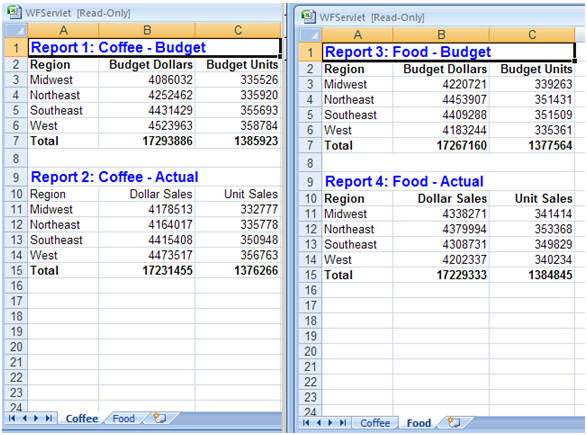Select row 7 header in the left workbook
The height and width of the screenshot is (435, 587).
pos(16,141)
